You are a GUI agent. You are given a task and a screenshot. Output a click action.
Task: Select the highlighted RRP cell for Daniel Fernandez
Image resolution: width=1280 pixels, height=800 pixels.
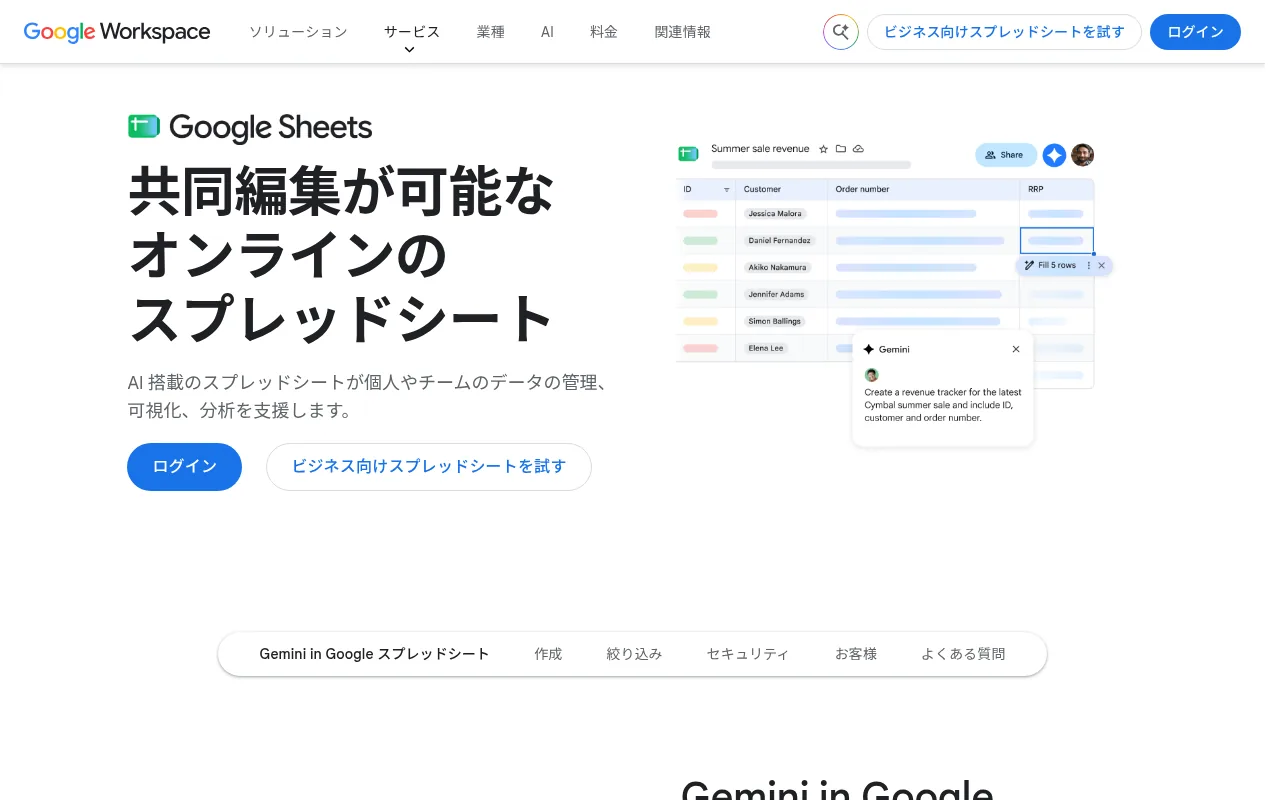(x=1057, y=241)
